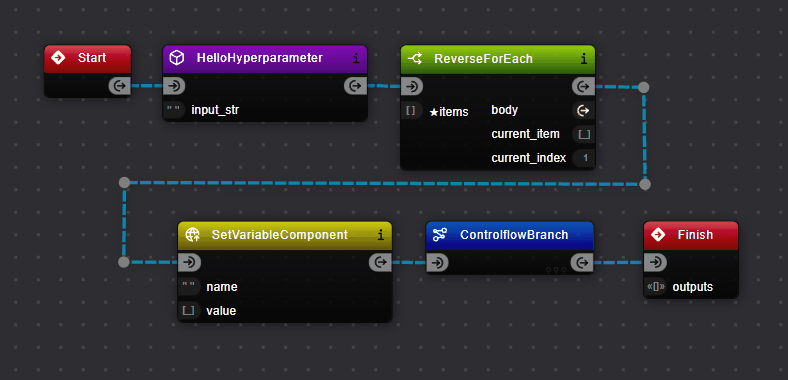Click the outputs label
The image size is (788, 380).
[x=693, y=287]
